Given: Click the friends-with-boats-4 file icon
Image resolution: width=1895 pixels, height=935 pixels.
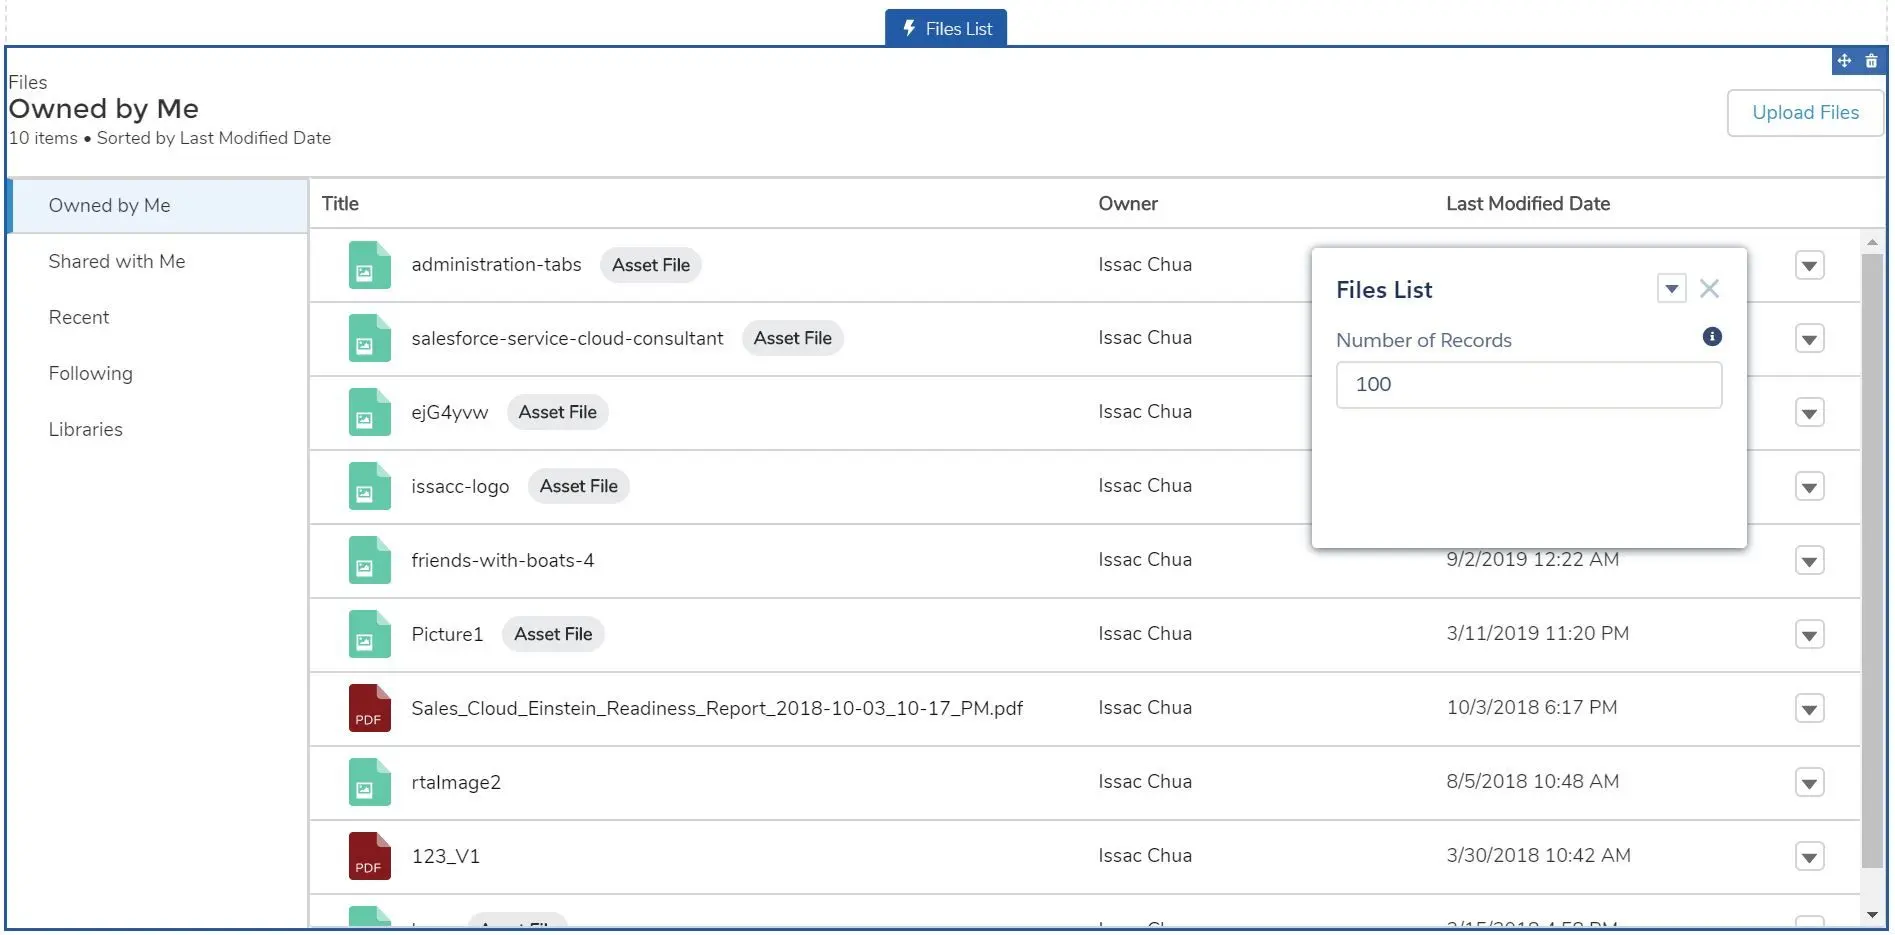Looking at the screenshot, I should (x=369, y=560).
